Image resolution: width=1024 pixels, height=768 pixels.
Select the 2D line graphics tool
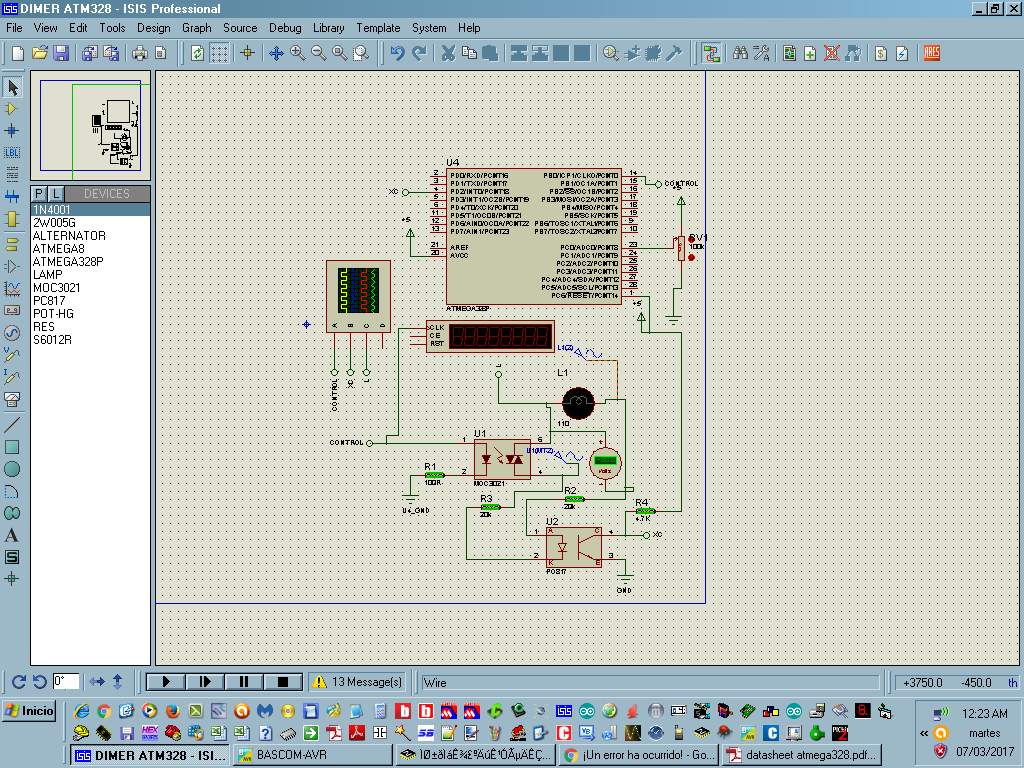pos(12,425)
